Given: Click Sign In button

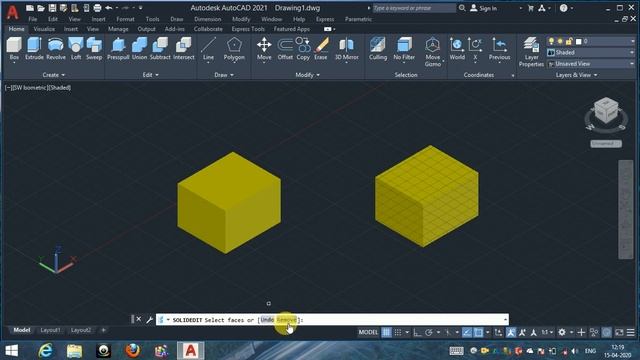Looking at the screenshot, I should click(x=484, y=8).
